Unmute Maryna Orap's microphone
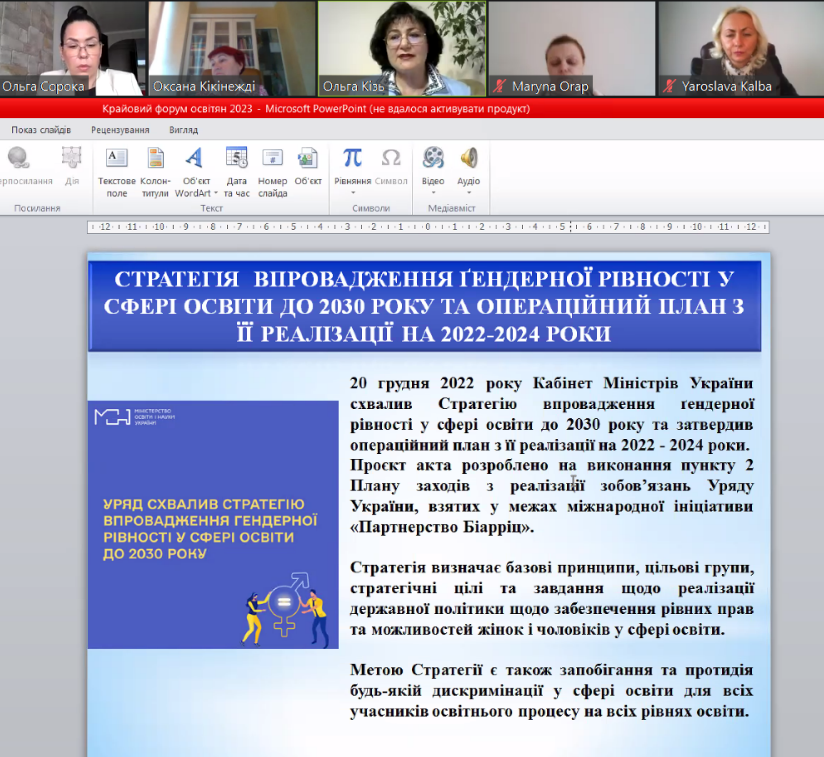Viewport: 824px width, 757px height. pos(498,85)
